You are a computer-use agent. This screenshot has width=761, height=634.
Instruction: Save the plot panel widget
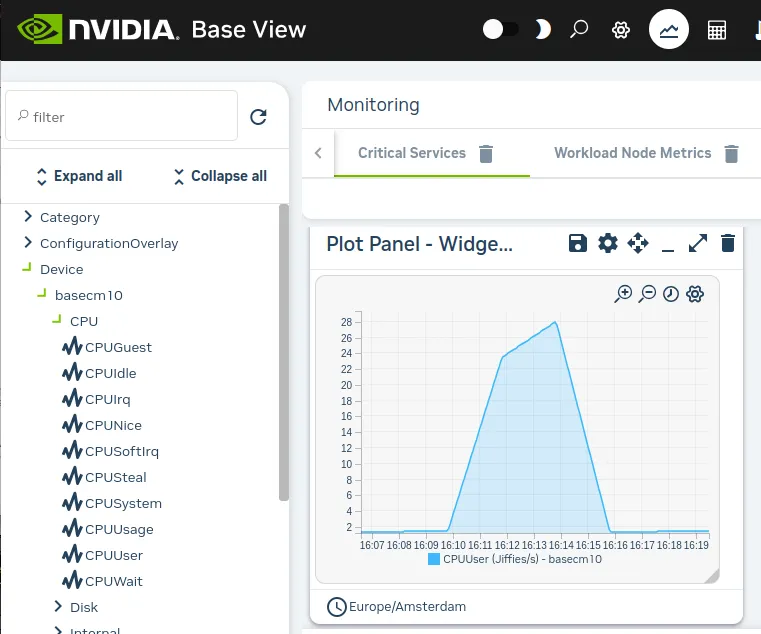[x=578, y=243]
